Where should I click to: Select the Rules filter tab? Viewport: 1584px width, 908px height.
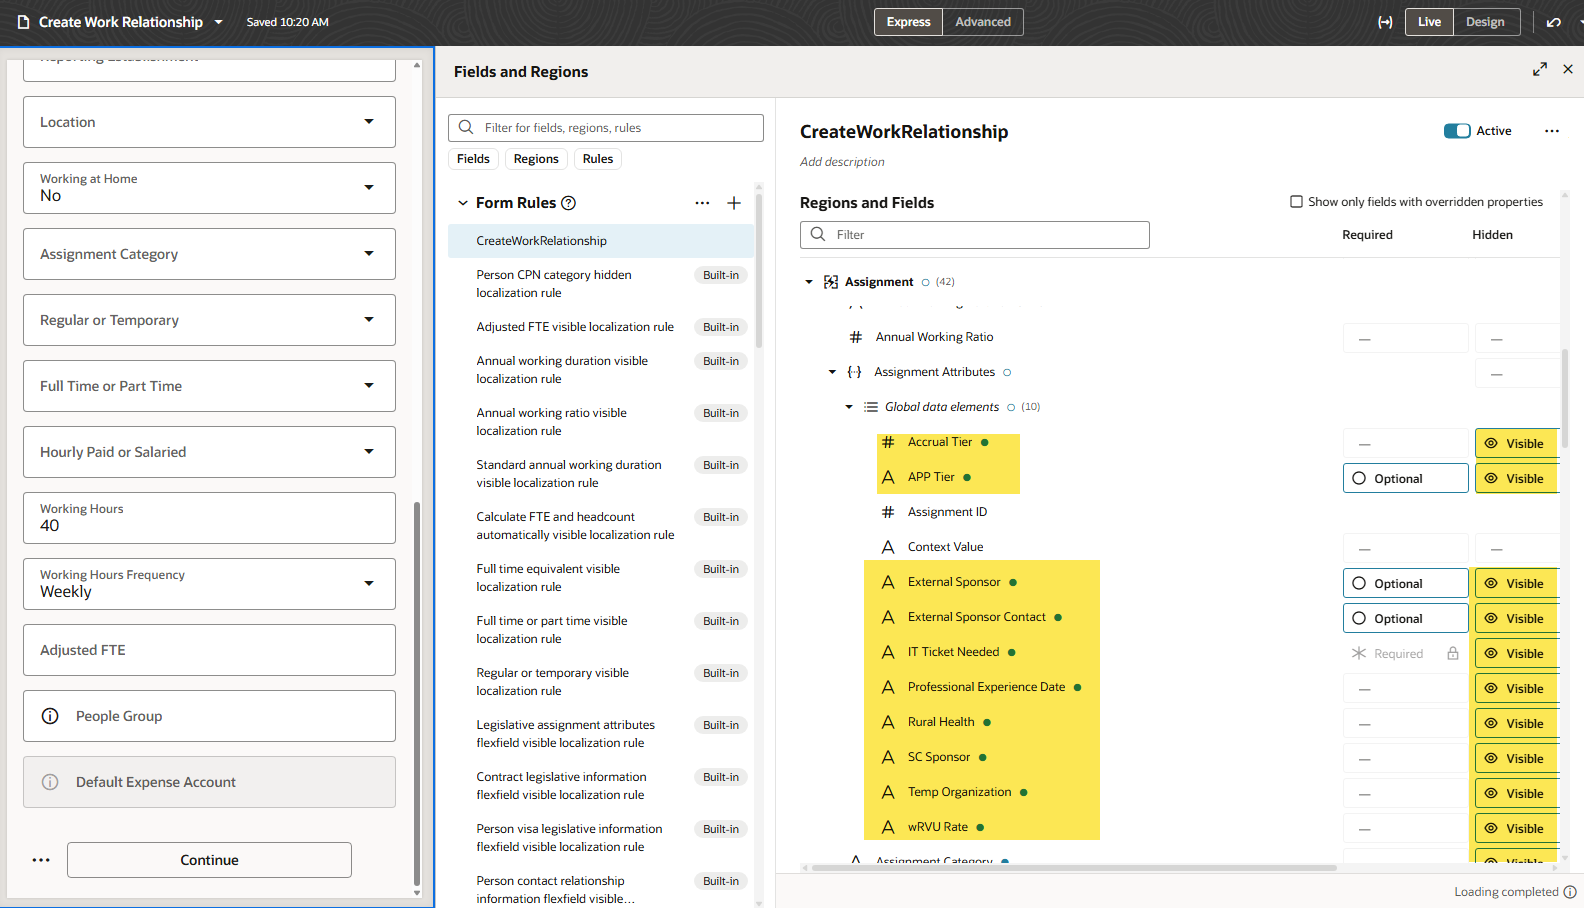[598, 159]
